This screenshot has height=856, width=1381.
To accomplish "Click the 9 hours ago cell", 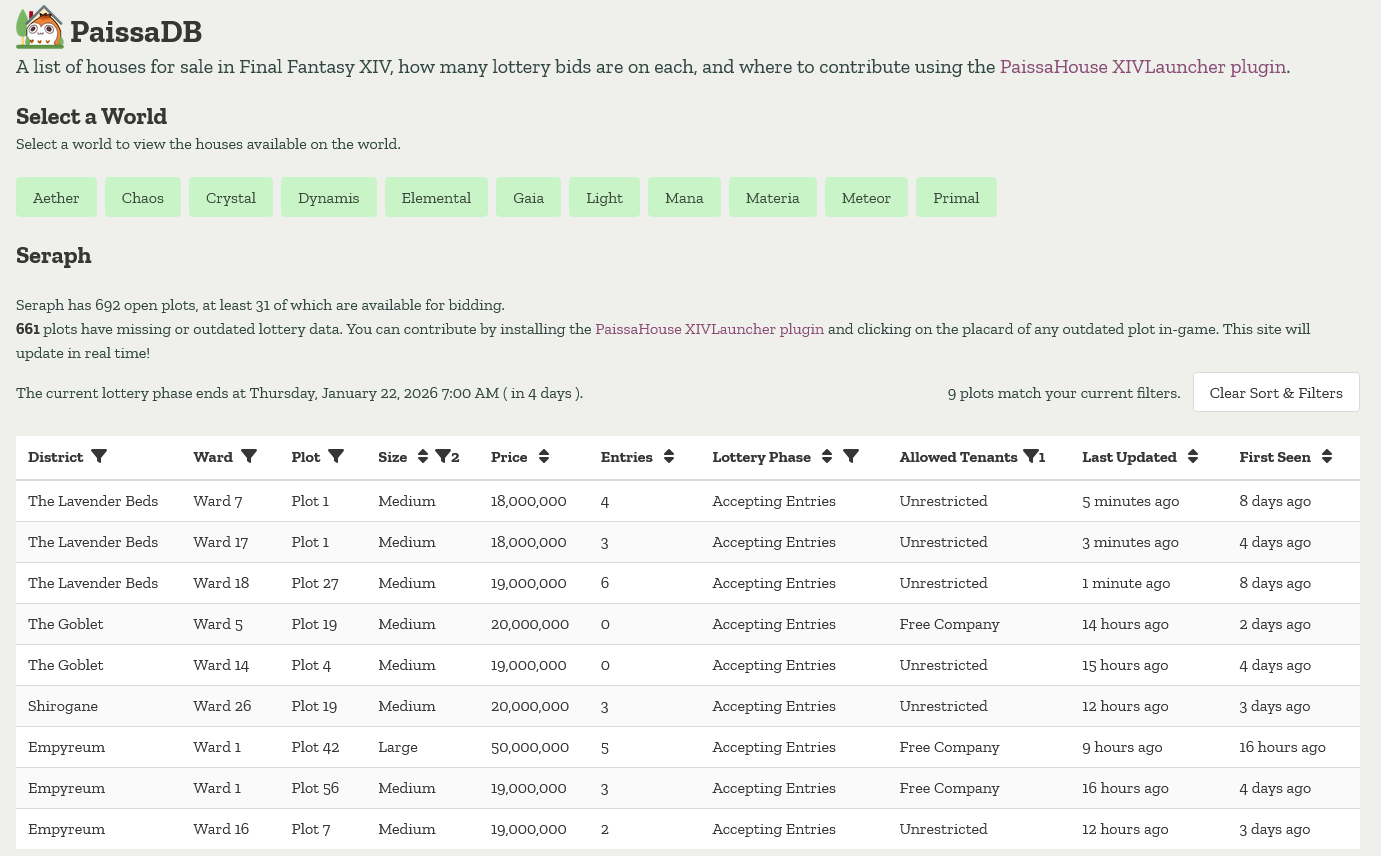I will pyautogui.click(x=1122, y=747).
